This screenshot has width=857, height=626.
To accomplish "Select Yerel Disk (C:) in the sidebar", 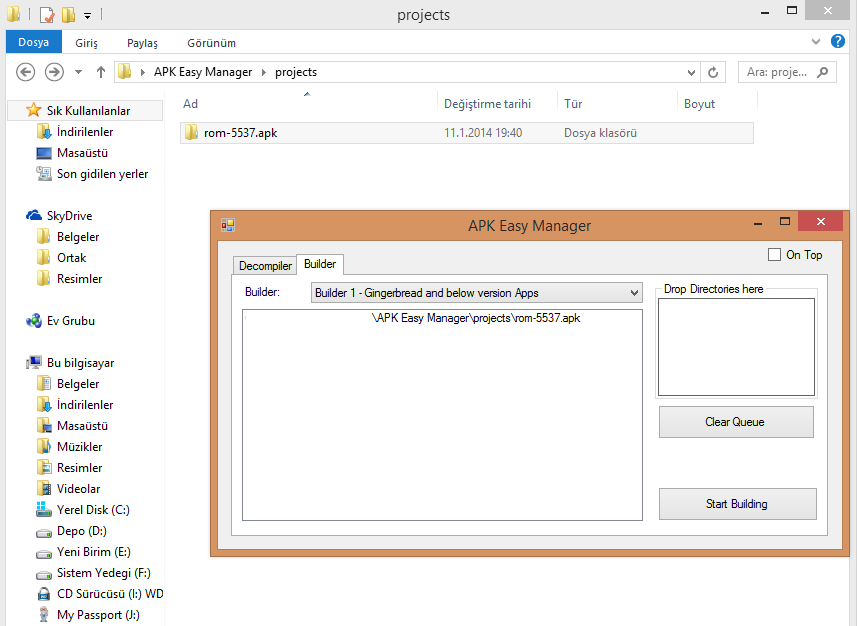I will [x=92, y=510].
